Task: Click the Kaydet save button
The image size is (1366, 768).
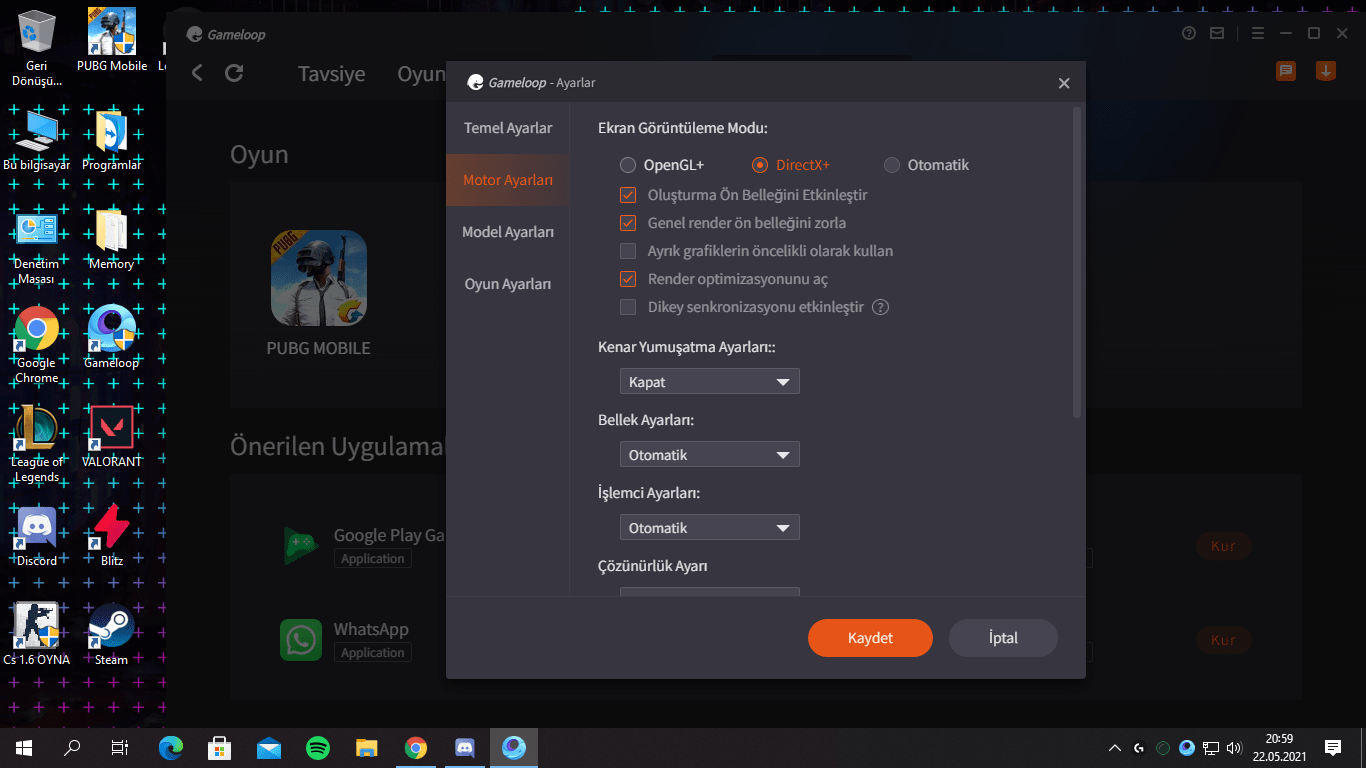Action: 870,638
